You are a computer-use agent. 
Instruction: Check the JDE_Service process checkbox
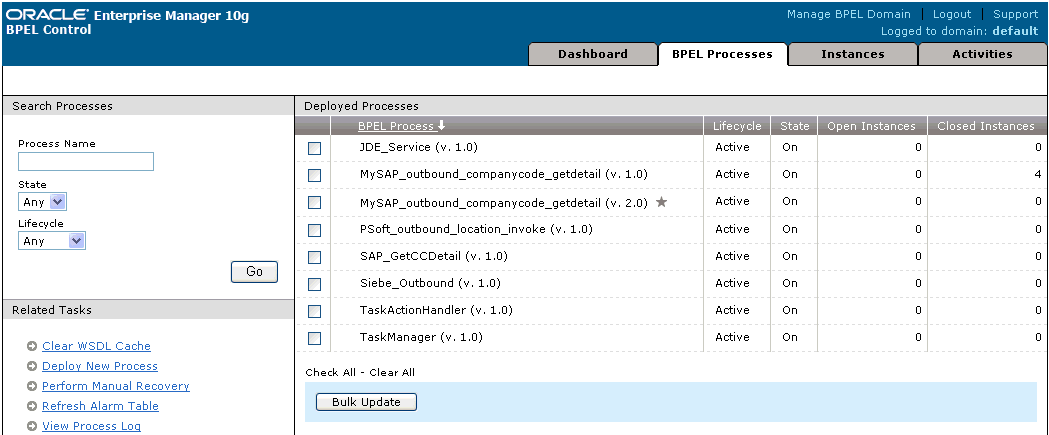click(x=314, y=148)
